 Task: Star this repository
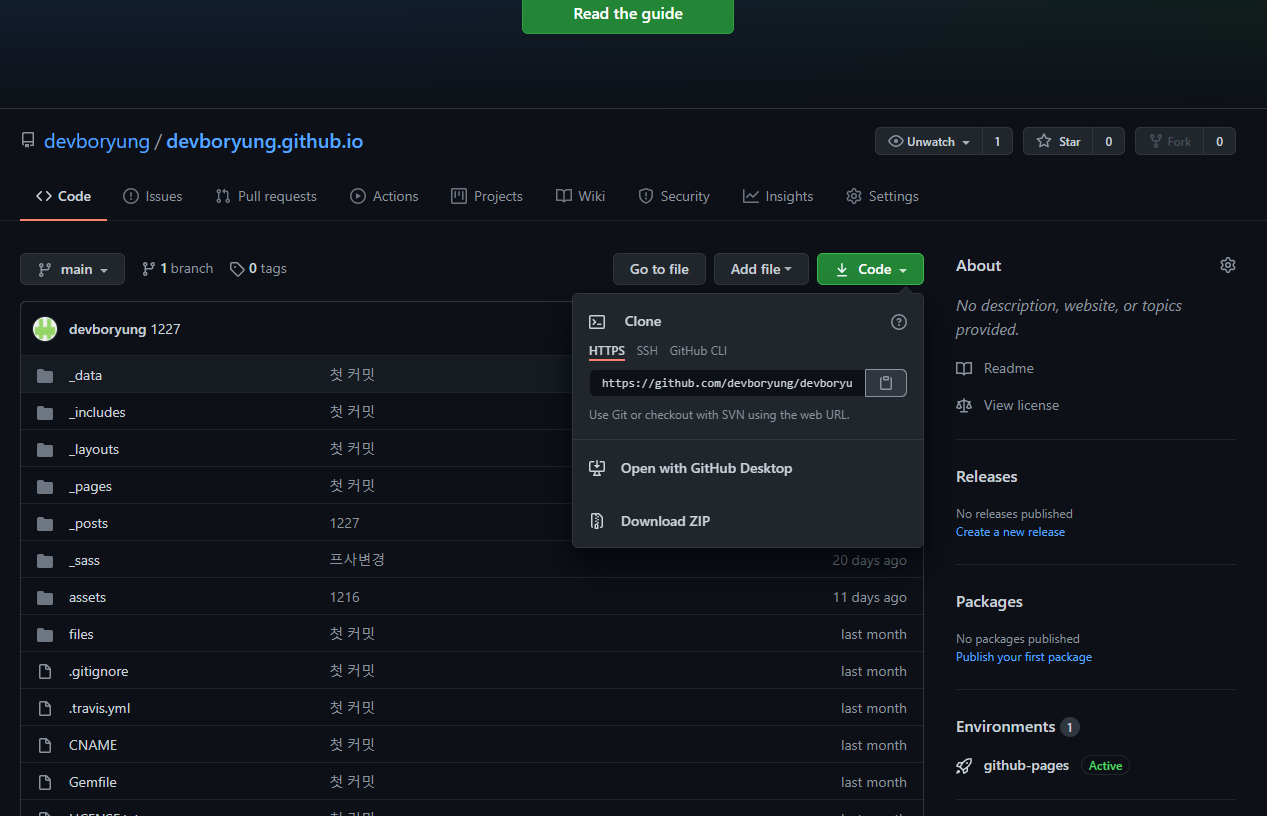[1058, 142]
